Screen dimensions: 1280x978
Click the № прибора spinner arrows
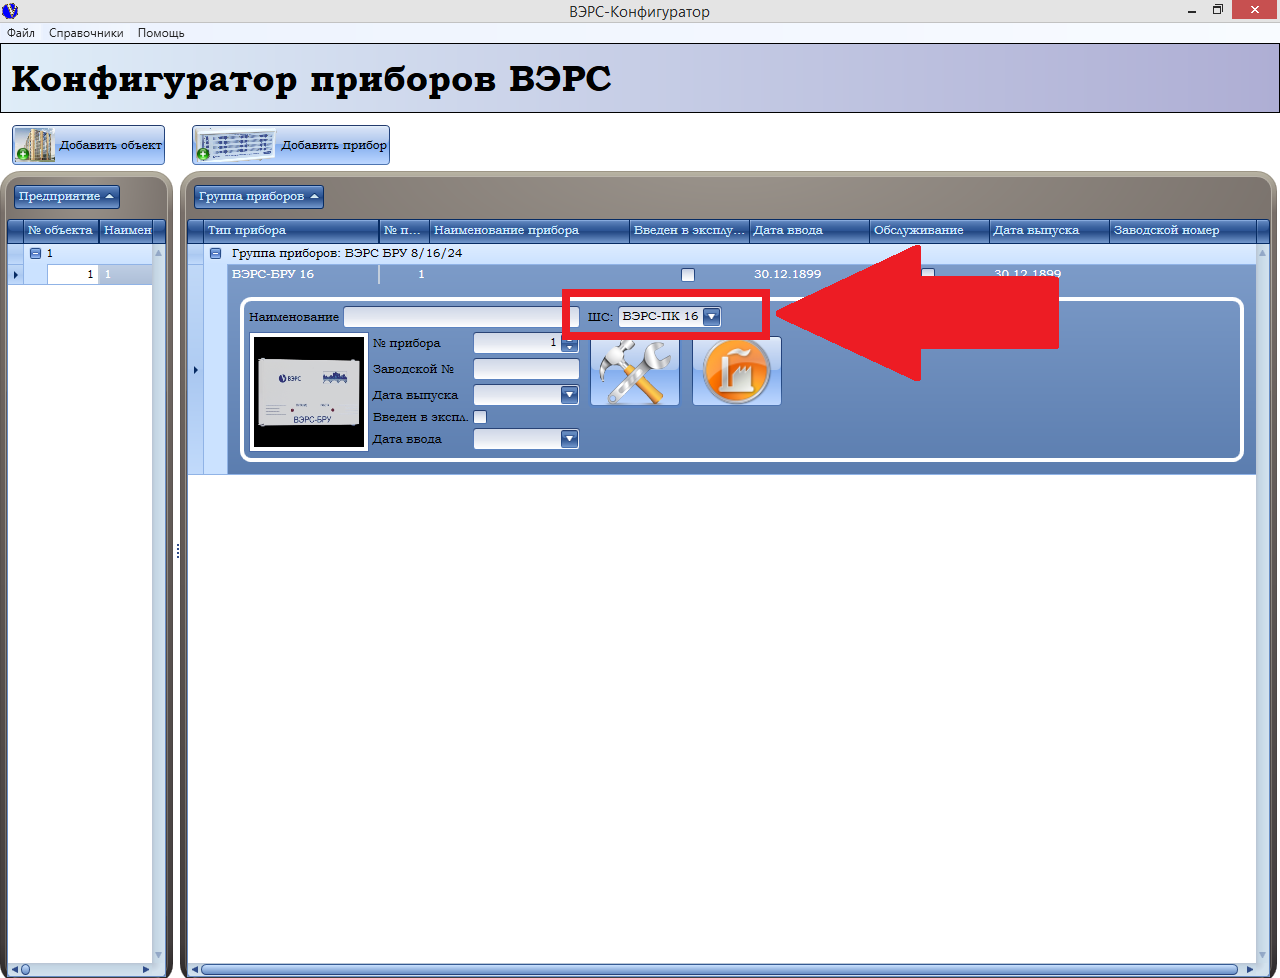(x=570, y=343)
